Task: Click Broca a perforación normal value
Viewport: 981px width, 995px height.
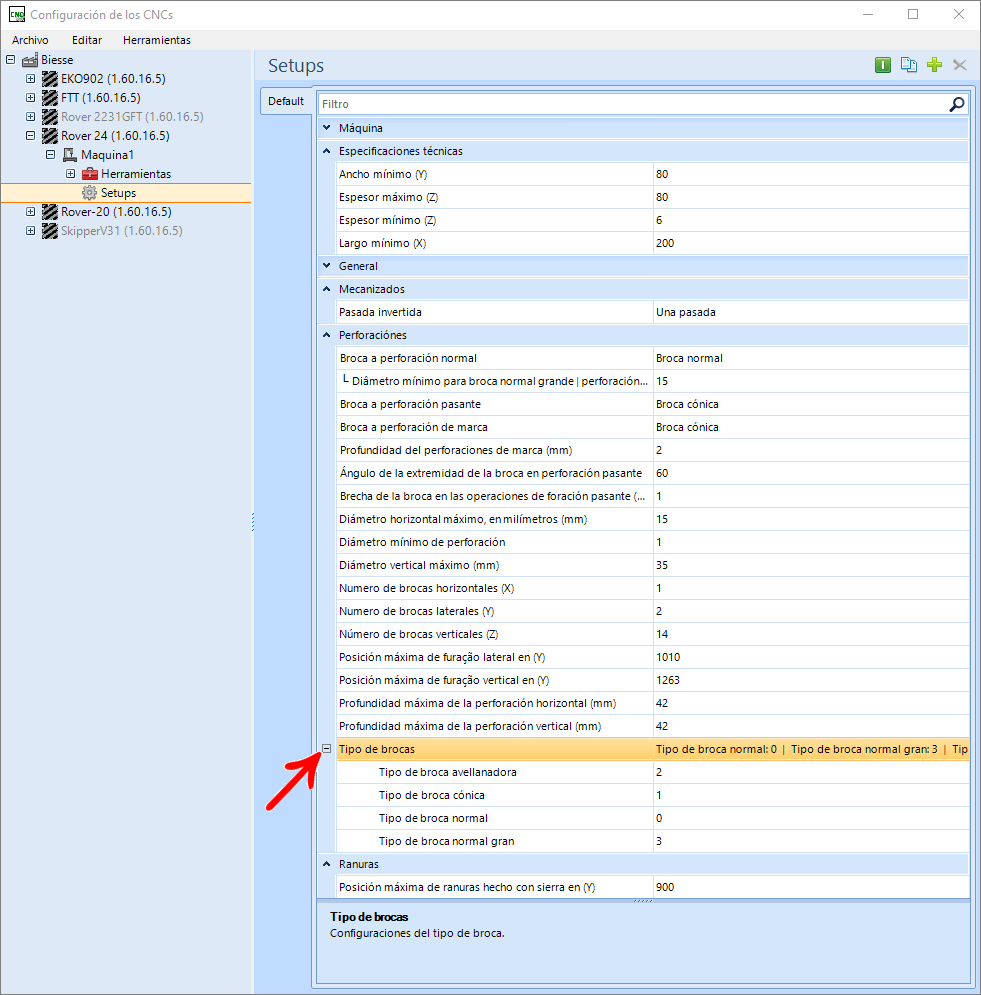Action: (x=811, y=358)
